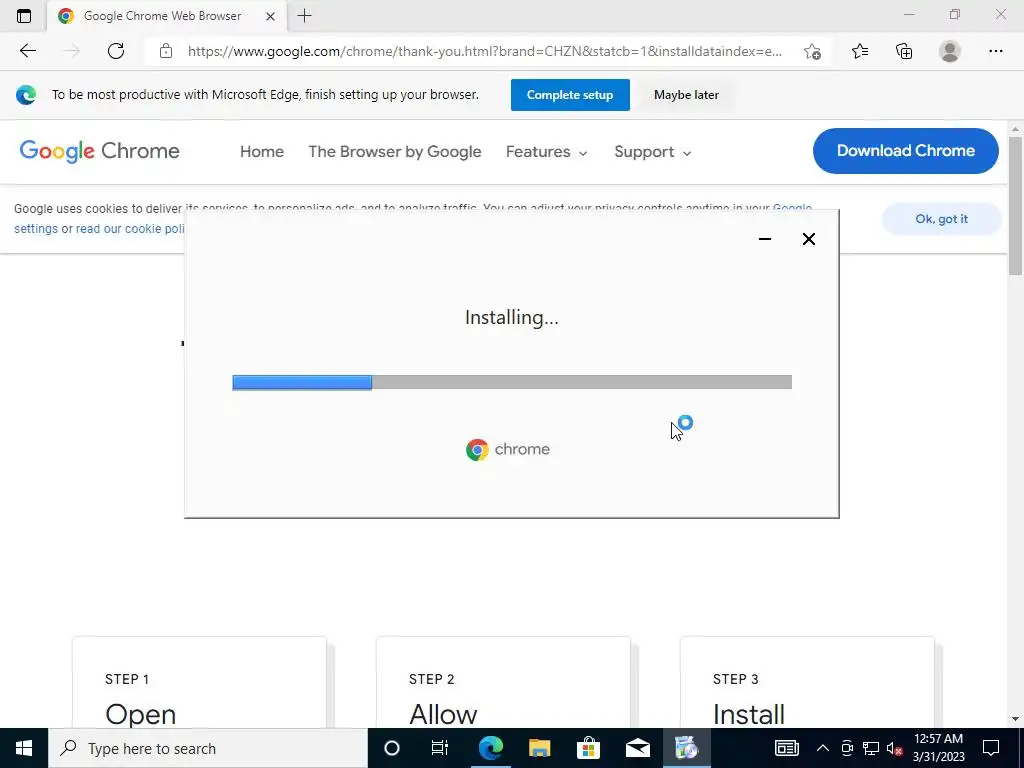Expand the Features dropdown menu
The image size is (1024, 768).
547,152
